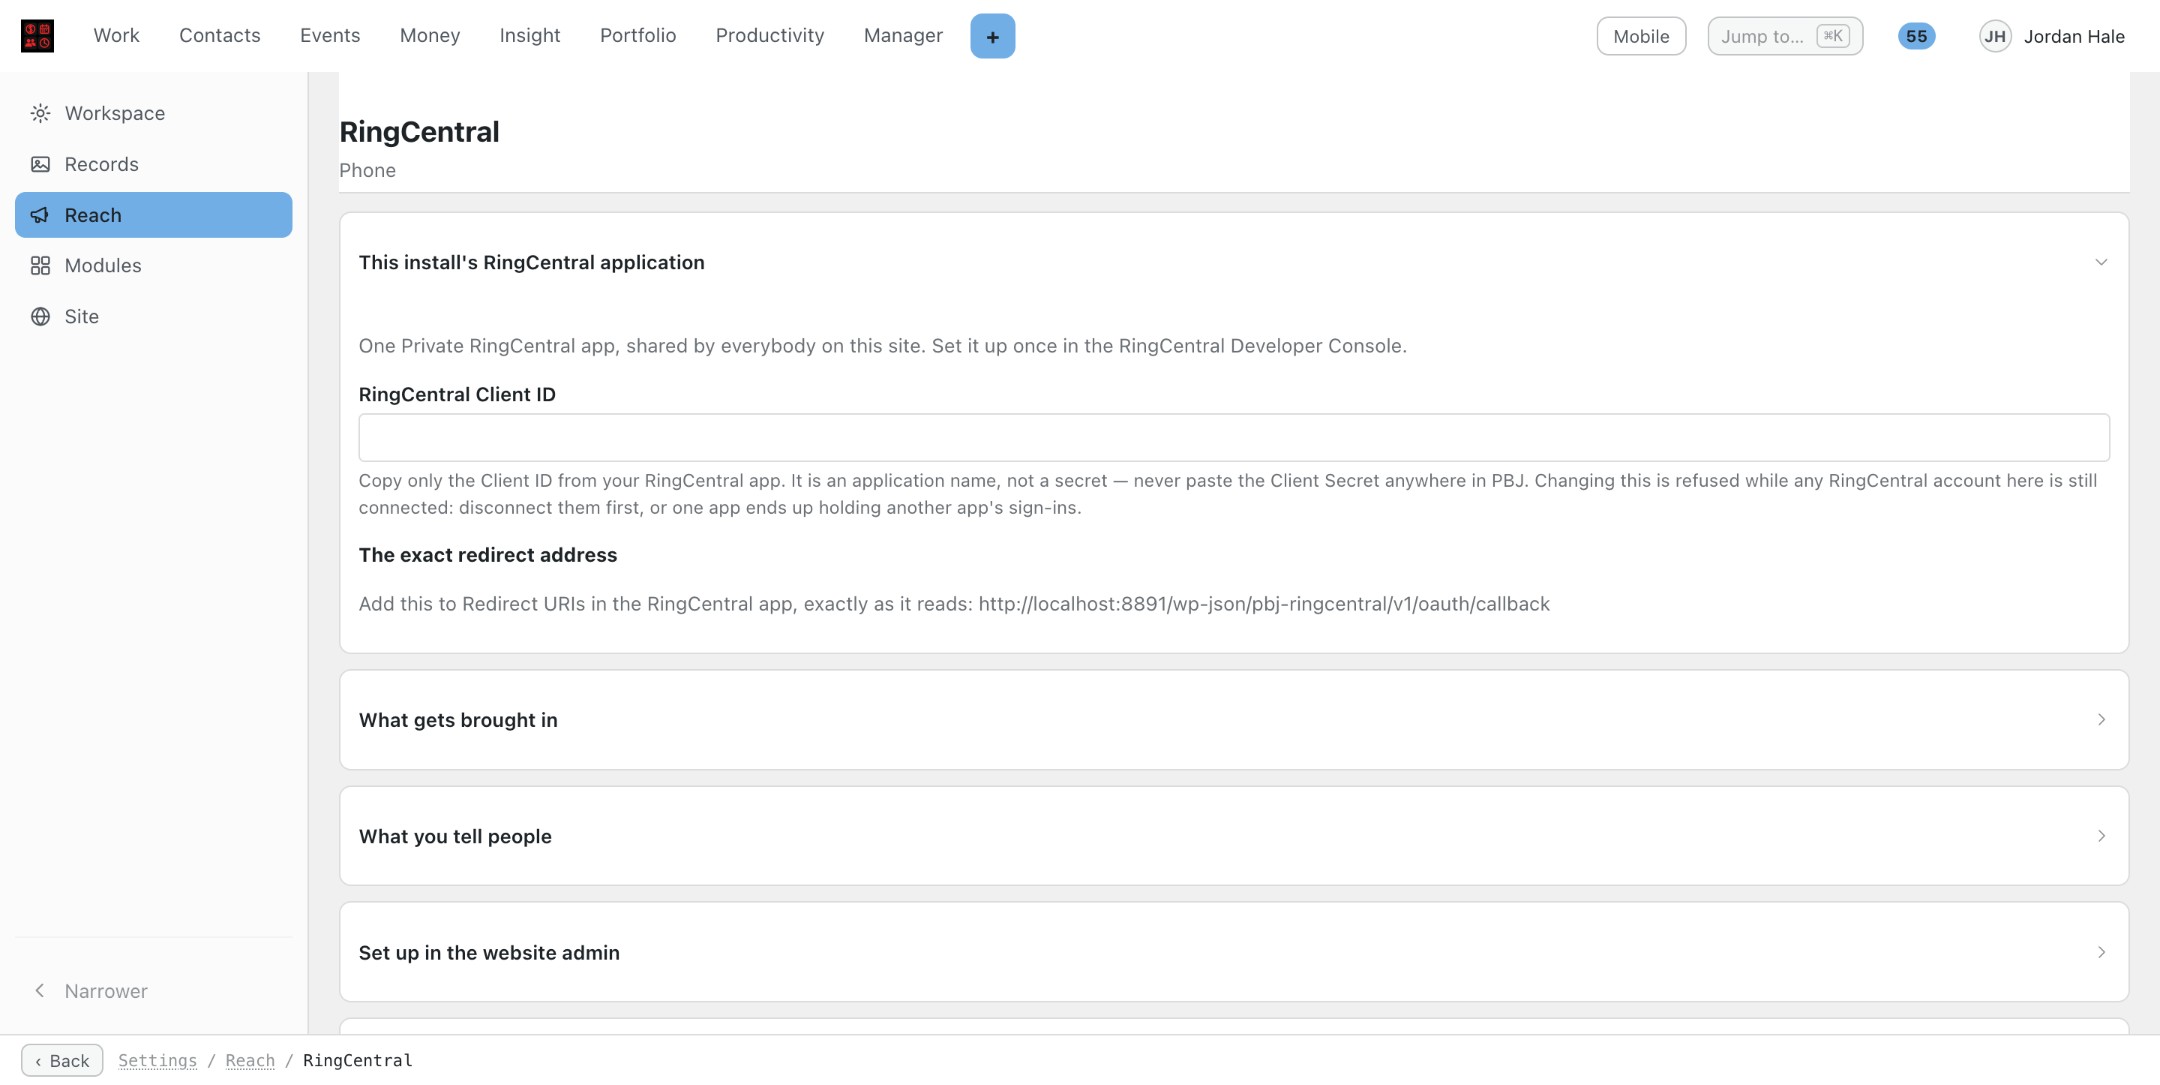Click the Reach megaphone icon
Screen dimensions: 2160x1085
[40, 215]
